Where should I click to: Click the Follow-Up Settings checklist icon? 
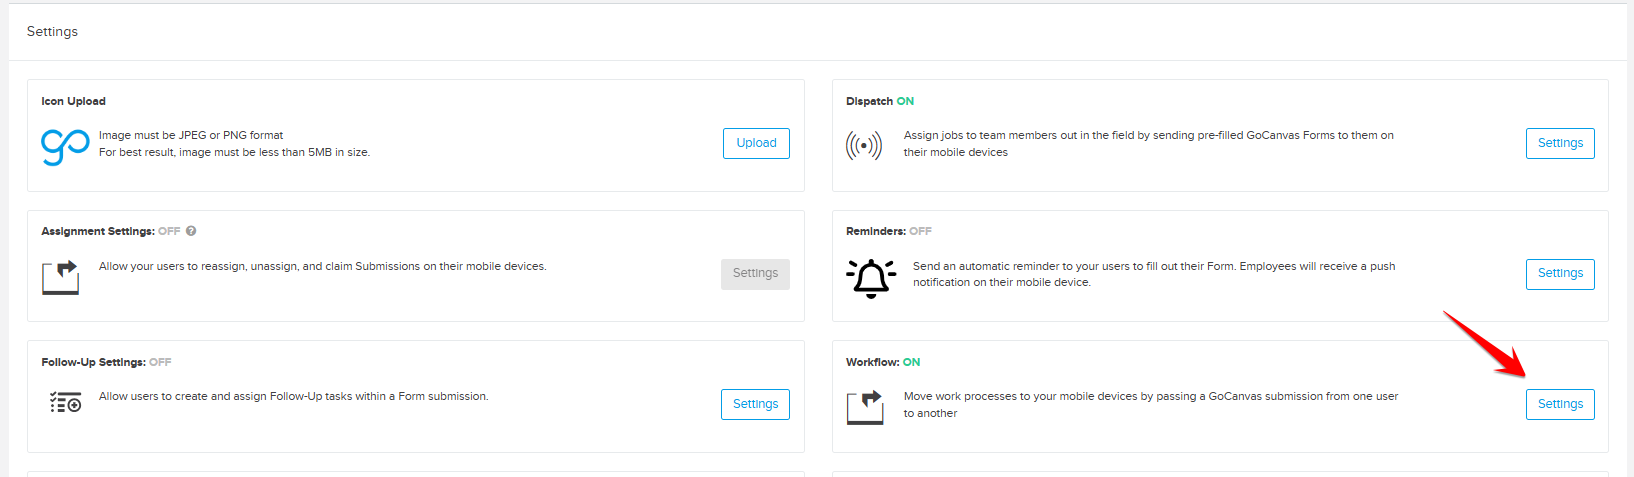pyautogui.click(x=66, y=402)
